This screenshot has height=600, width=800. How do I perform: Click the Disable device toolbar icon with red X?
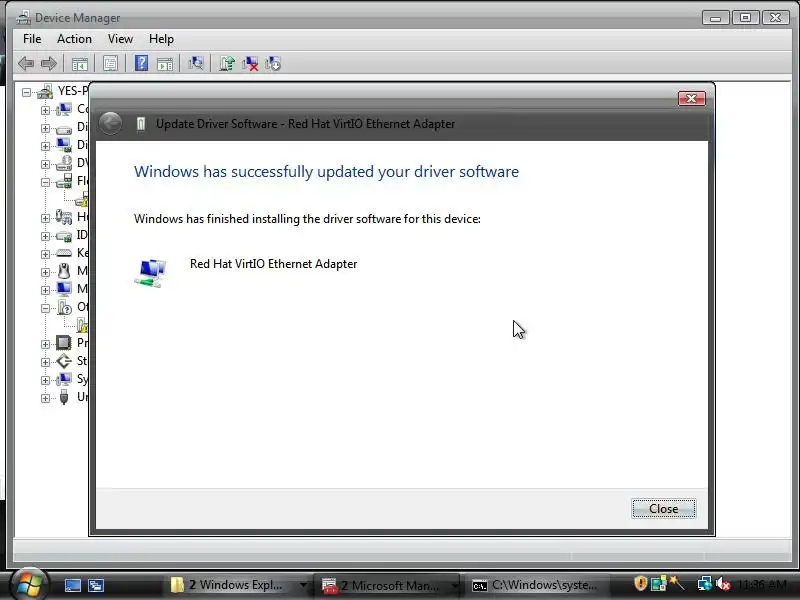tap(250, 63)
